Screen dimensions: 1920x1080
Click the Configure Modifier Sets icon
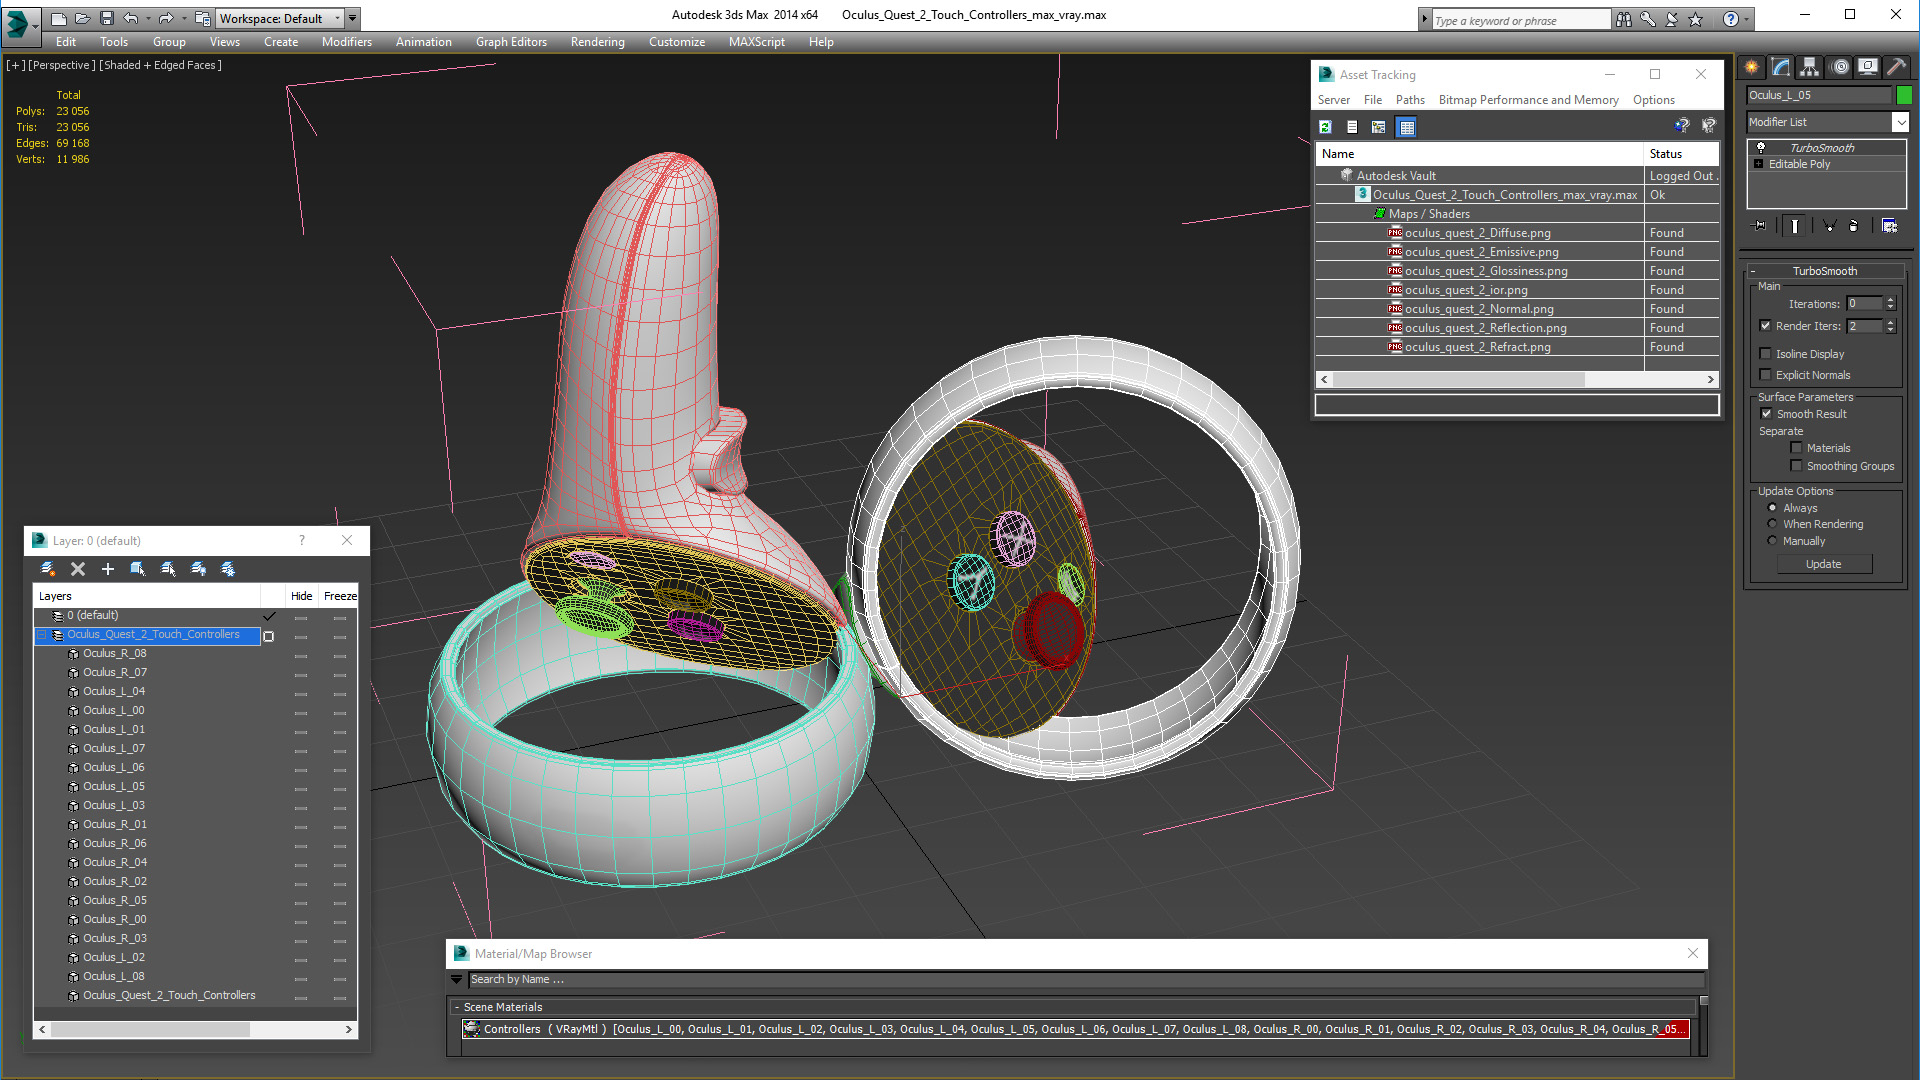pyautogui.click(x=1889, y=226)
